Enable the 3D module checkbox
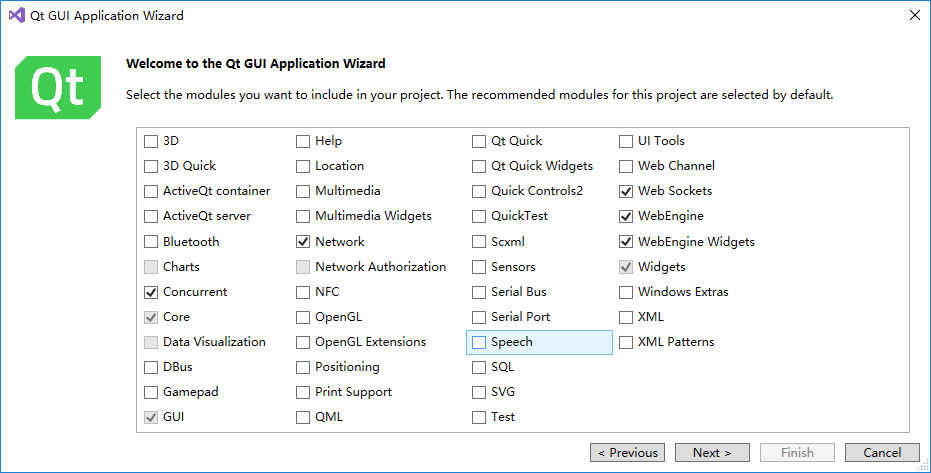The width and height of the screenshot is (931, 473). pos(151,141)
